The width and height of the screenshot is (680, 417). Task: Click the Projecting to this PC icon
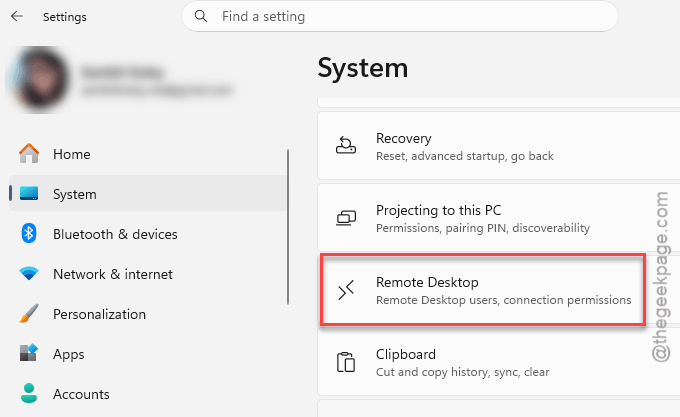(346, 218)
